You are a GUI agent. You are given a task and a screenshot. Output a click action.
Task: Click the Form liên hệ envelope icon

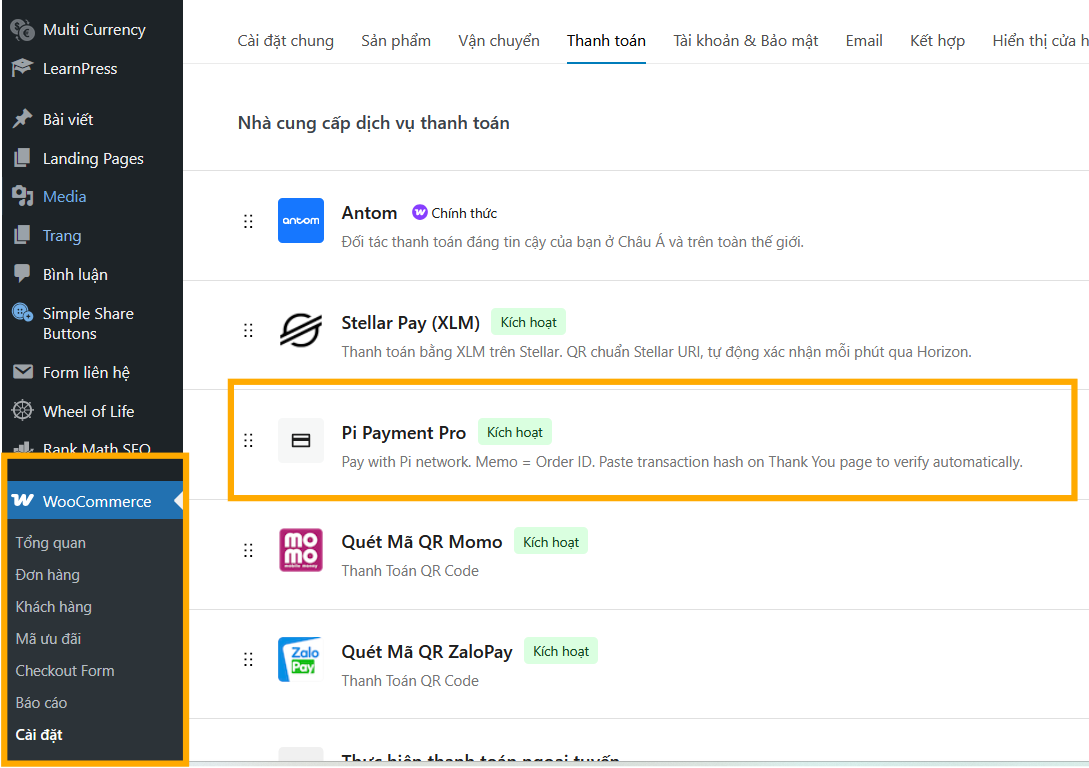click(x=22, y=372)
